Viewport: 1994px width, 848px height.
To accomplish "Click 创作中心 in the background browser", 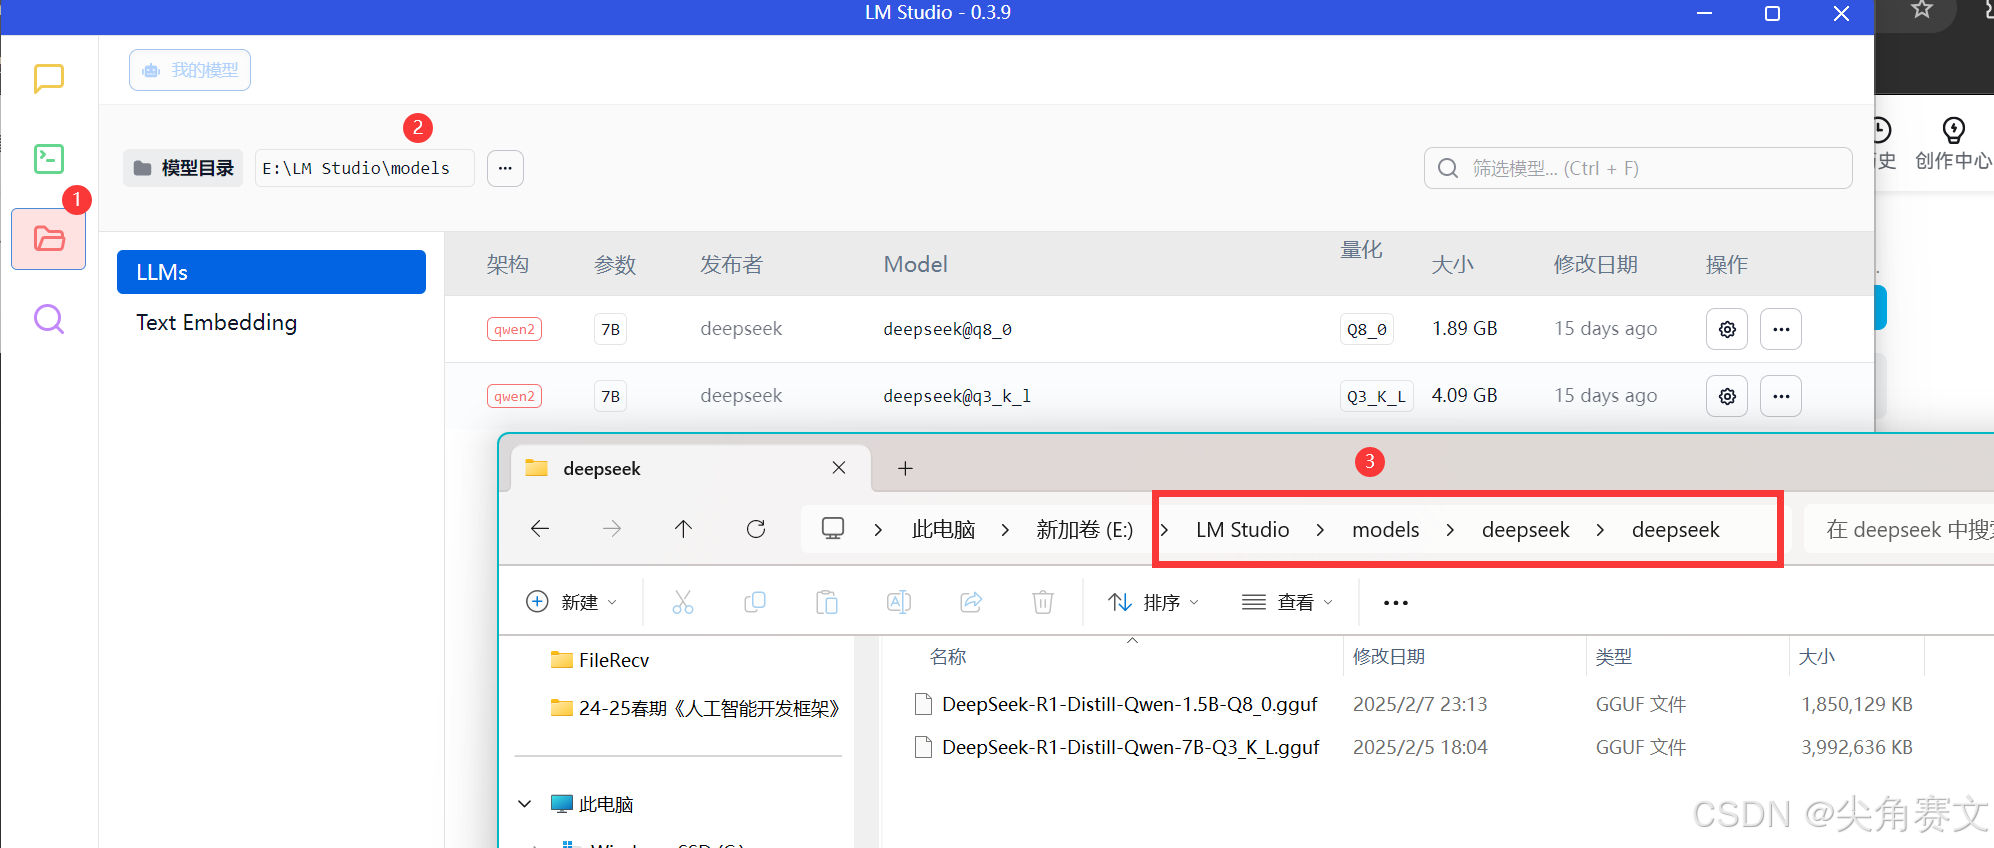I will click(x=1953, y=144).
